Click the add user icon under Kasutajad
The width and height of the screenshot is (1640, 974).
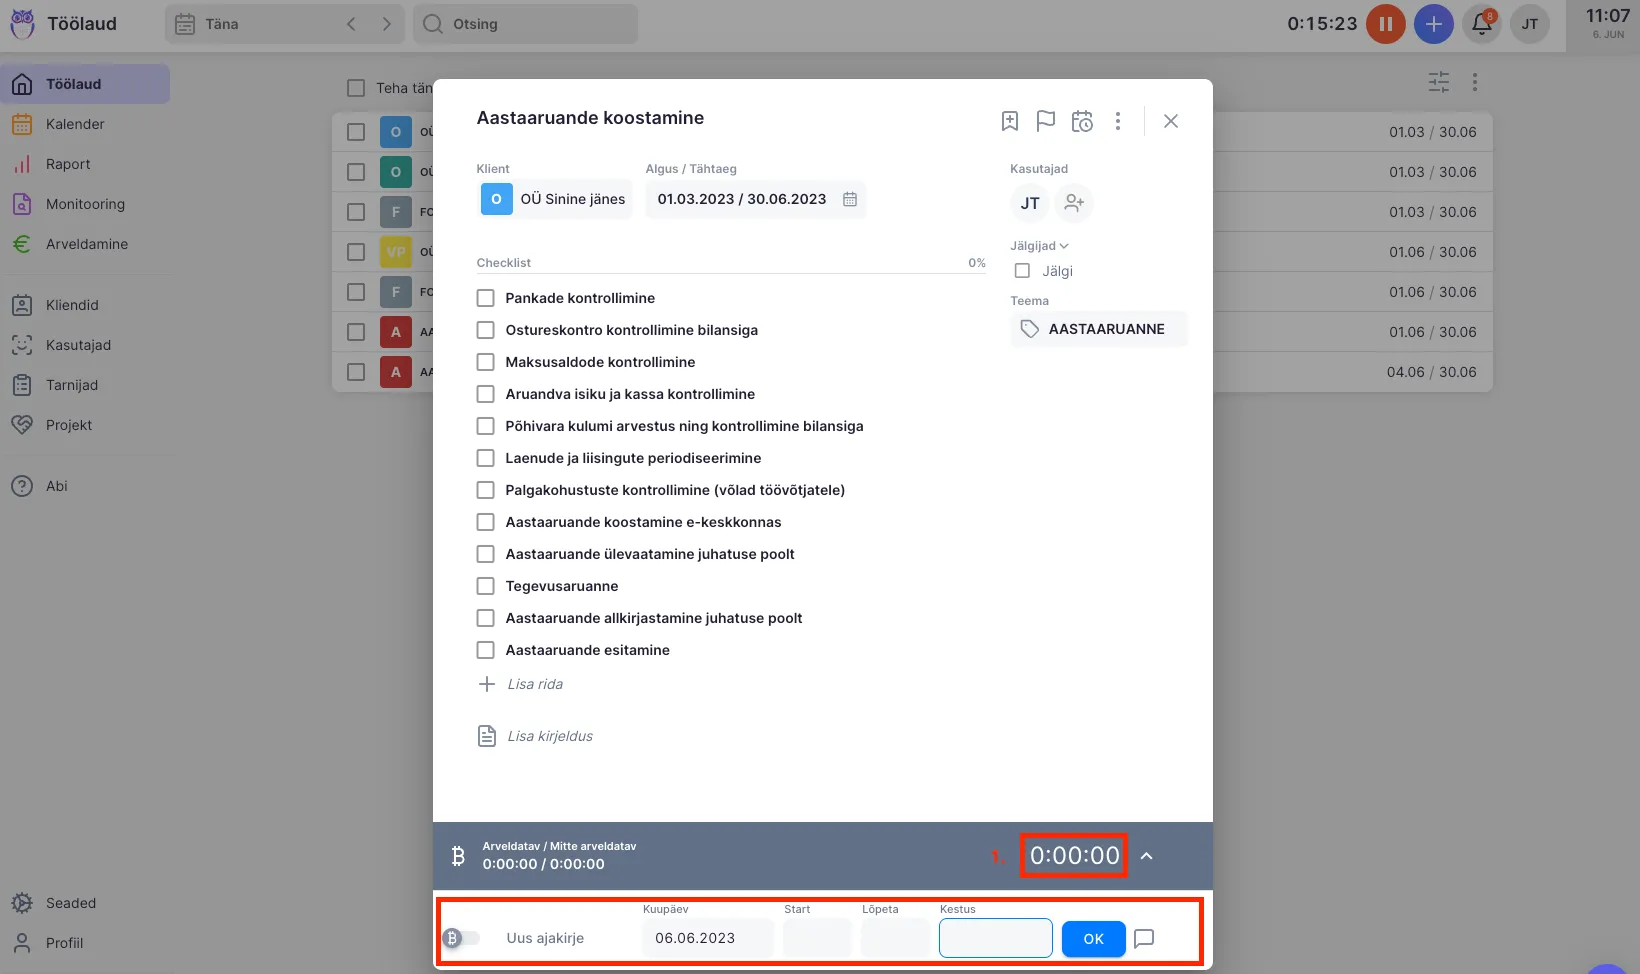pos(1074,203)
